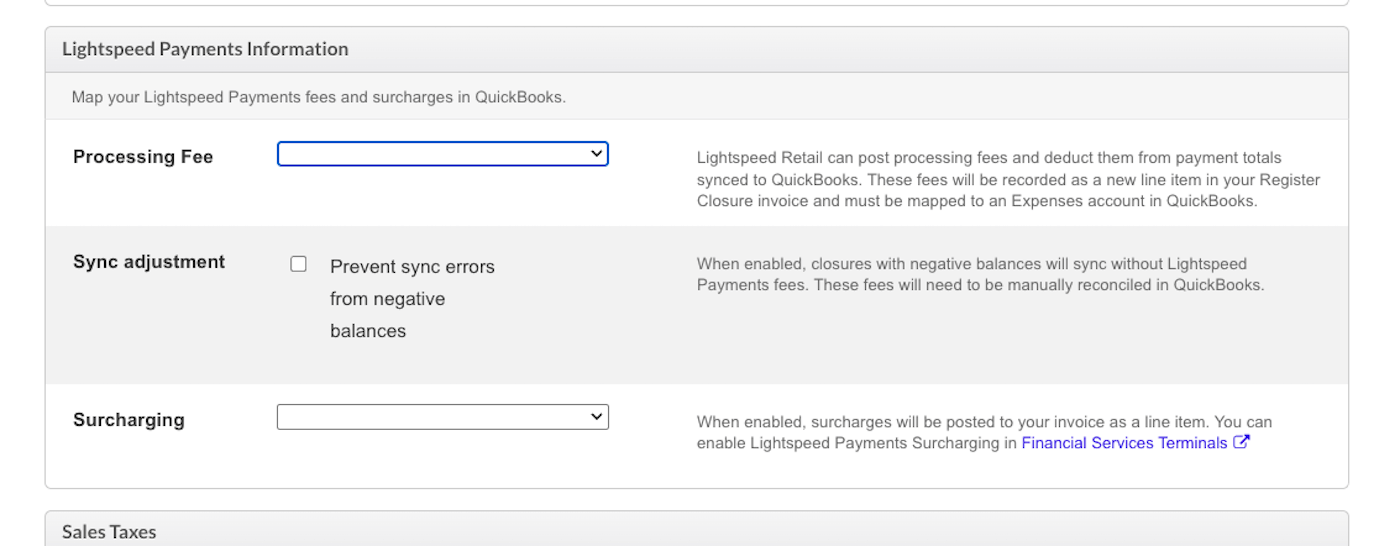The width and height of the screenshot is (1400, 546).
Task: Open the Processing Fee dropdown
Action: point(441,154)
